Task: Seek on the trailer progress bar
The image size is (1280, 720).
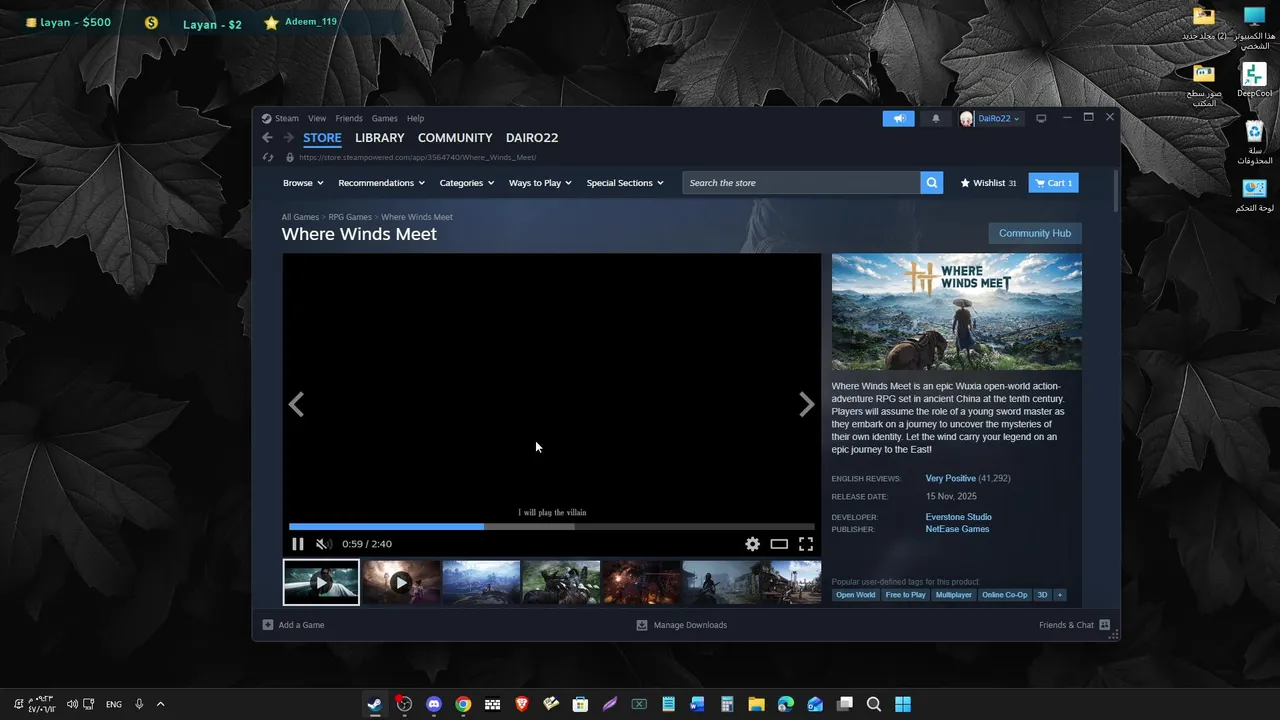Action: (x=552, y=526)
